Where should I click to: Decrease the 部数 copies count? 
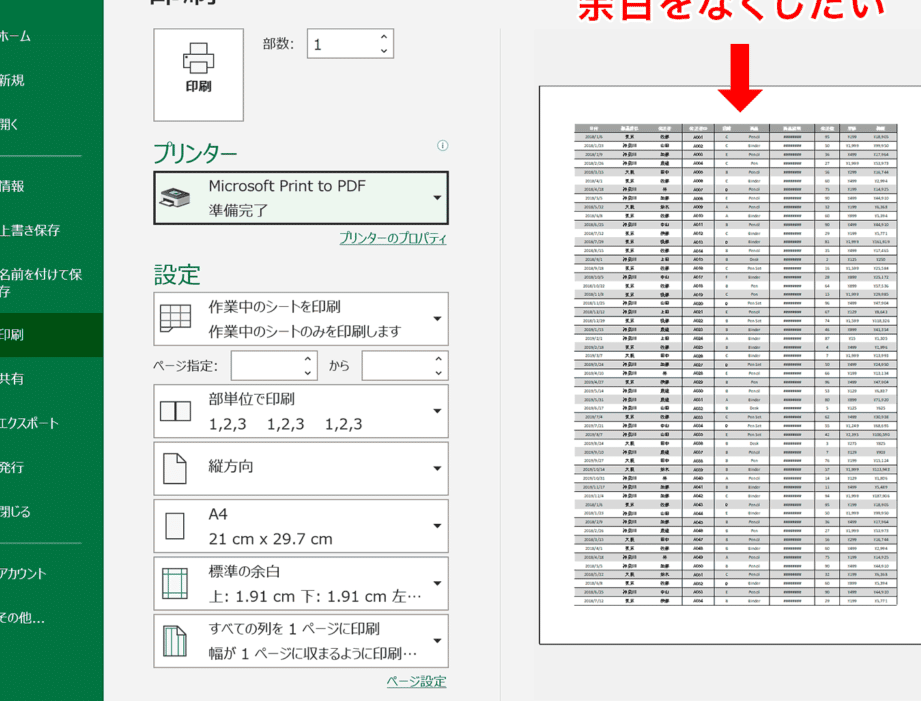(x=384, y=51)
